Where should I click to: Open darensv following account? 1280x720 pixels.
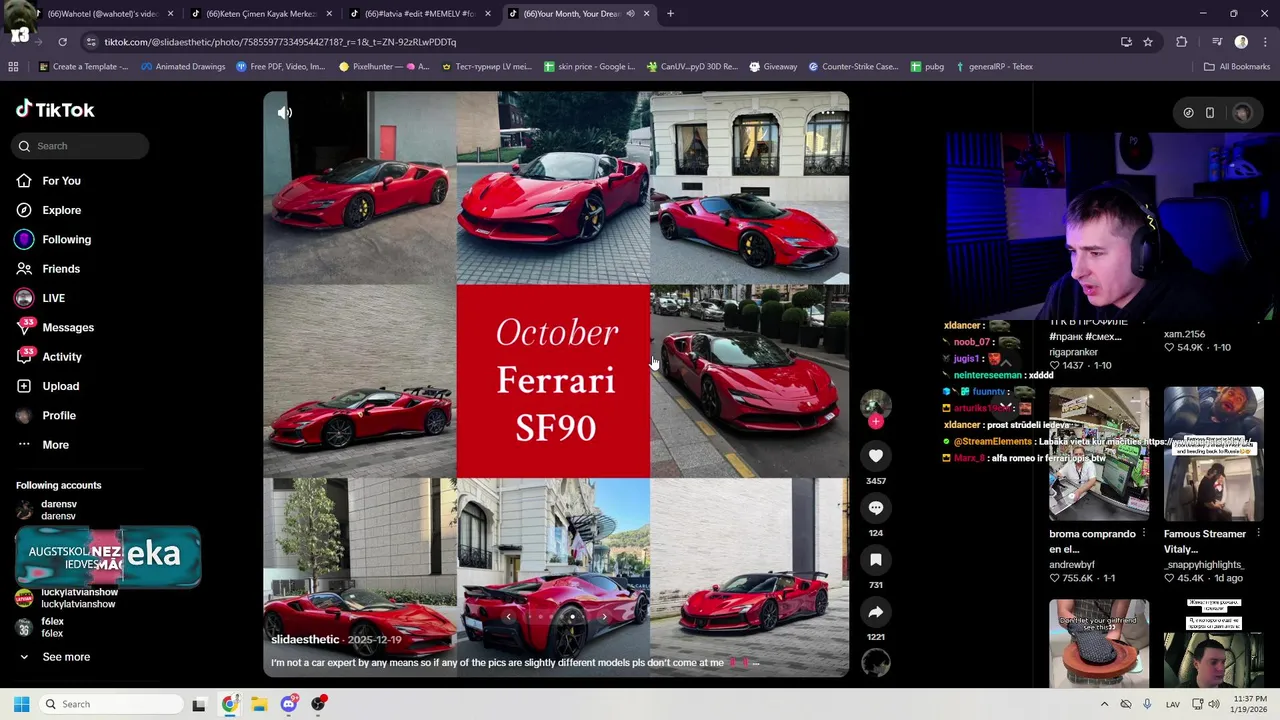click(60, 510)
